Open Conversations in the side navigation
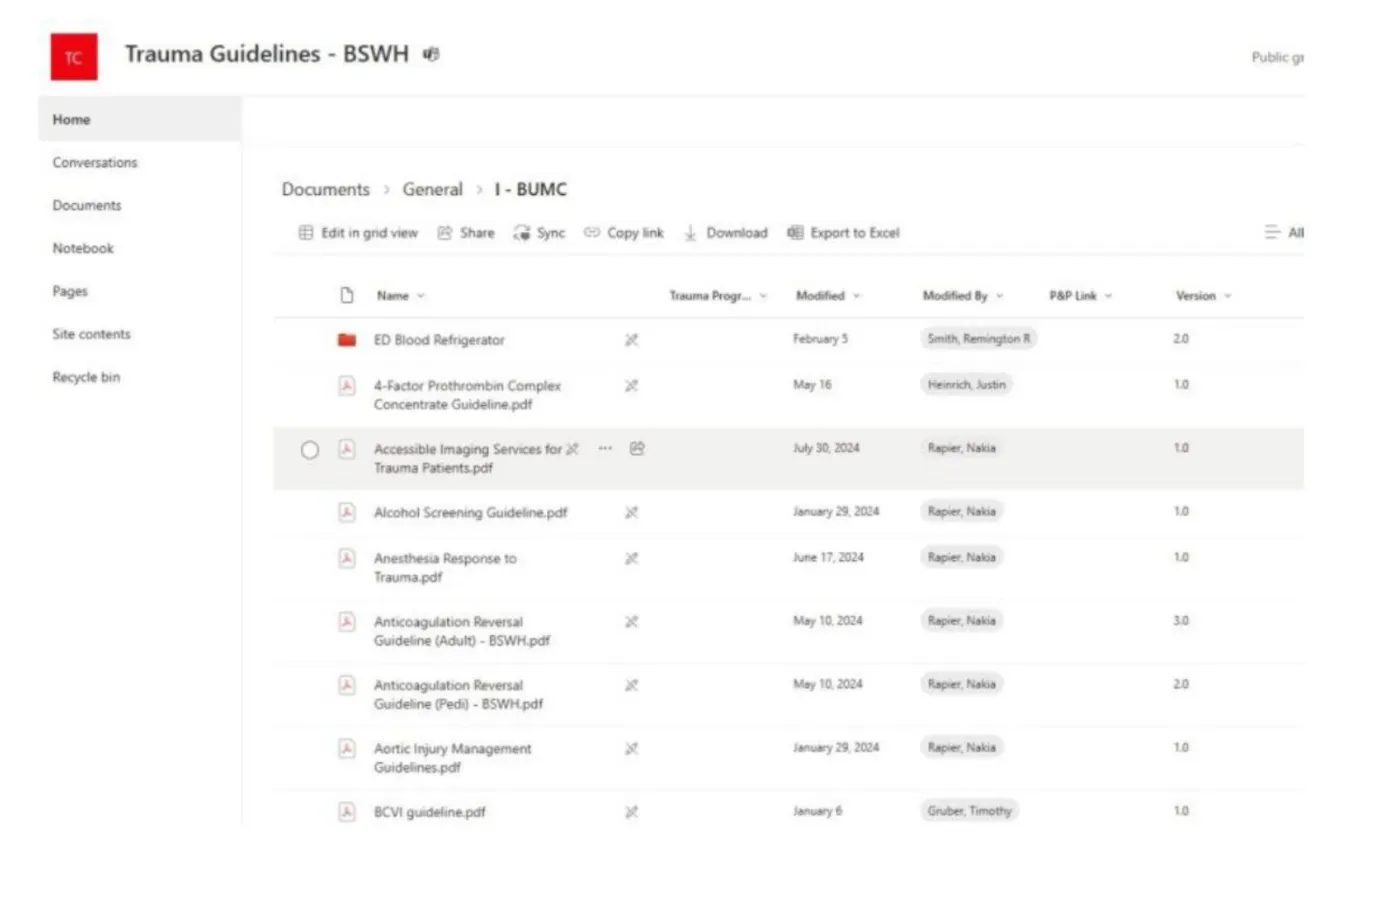 point(95,162)
